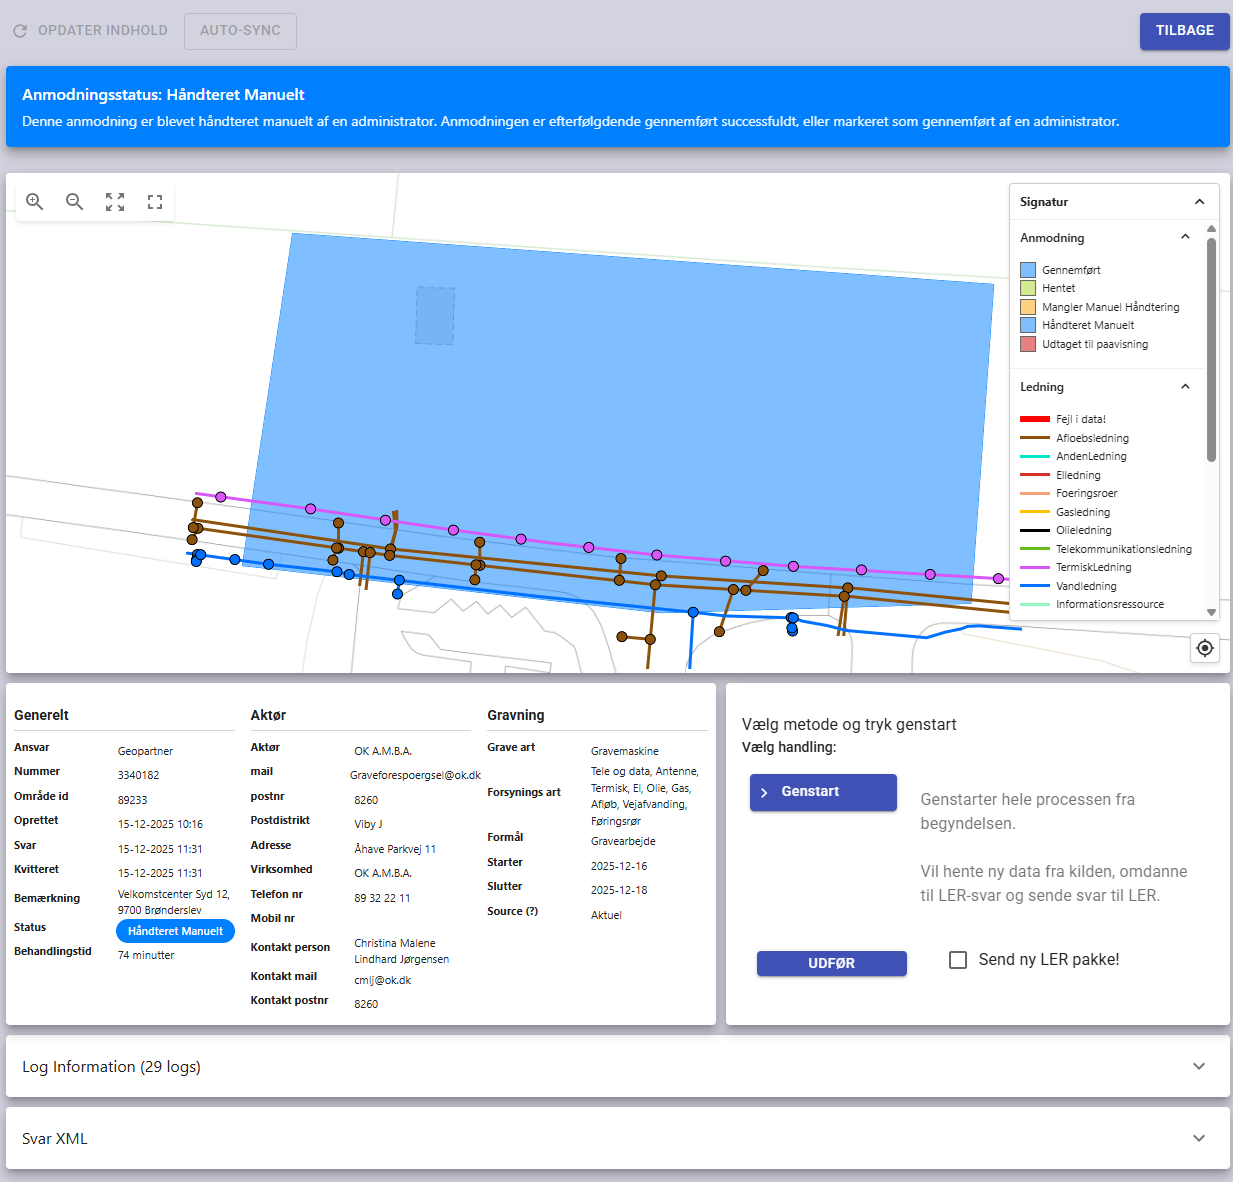Click the Mangler Manuel Håndtering swatch
The height and width of the screenshot is (1182, 1233).
[x=1028, y=307]
